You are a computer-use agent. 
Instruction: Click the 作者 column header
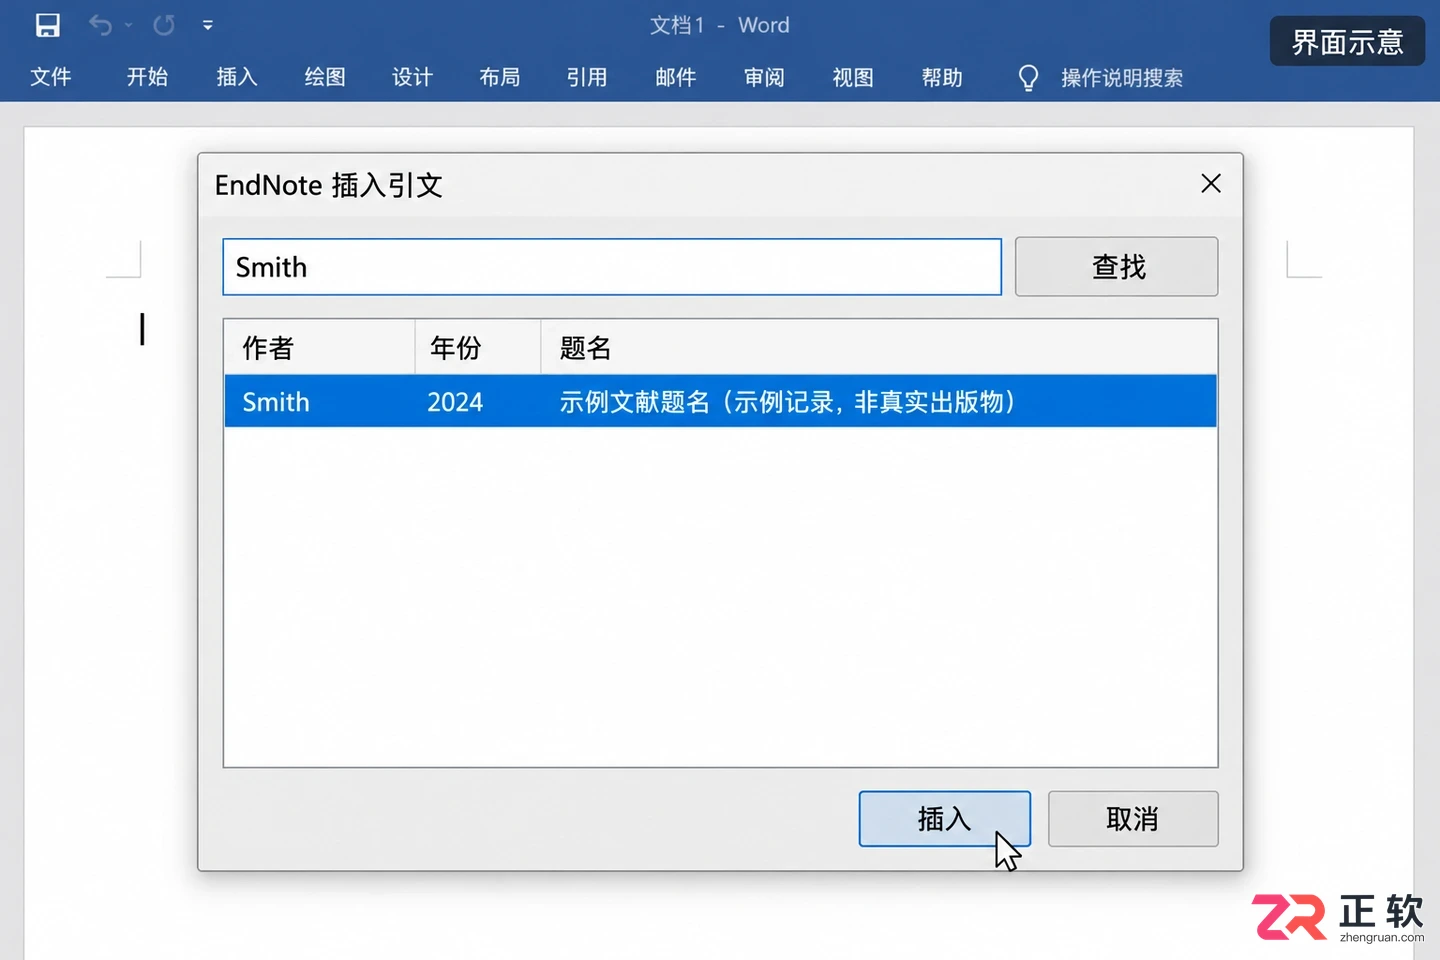point(319,348)
